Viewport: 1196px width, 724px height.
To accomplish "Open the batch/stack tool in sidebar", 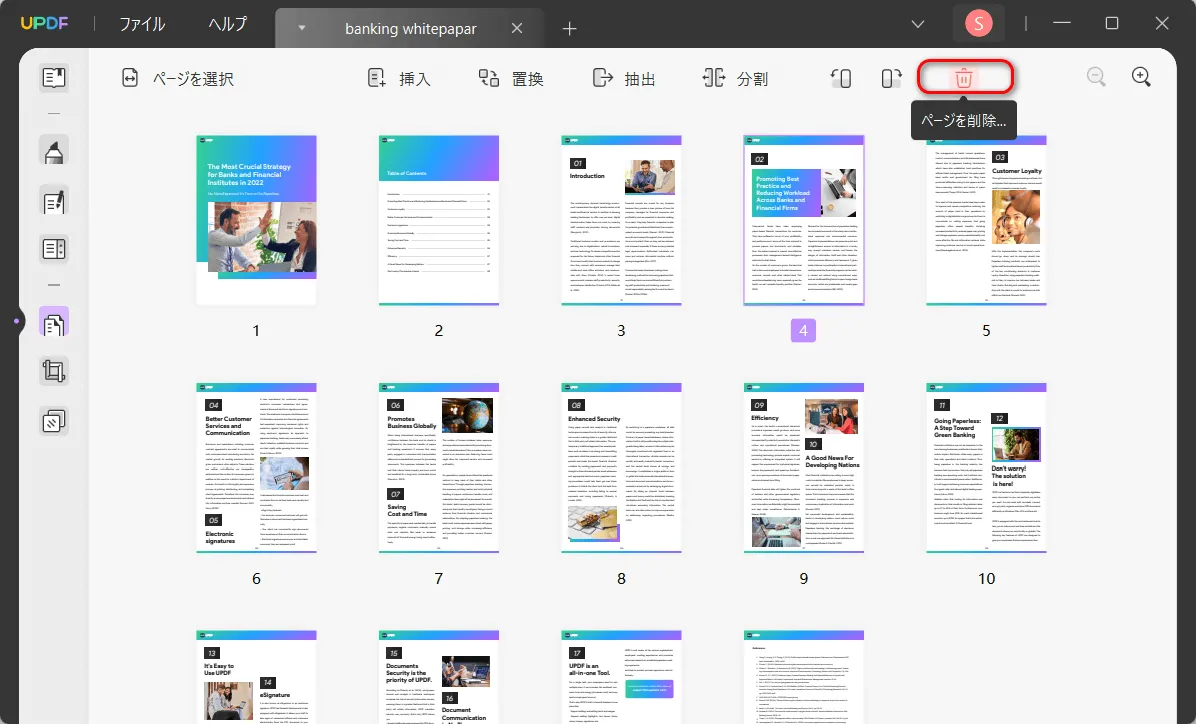I will tap(54, 421).
